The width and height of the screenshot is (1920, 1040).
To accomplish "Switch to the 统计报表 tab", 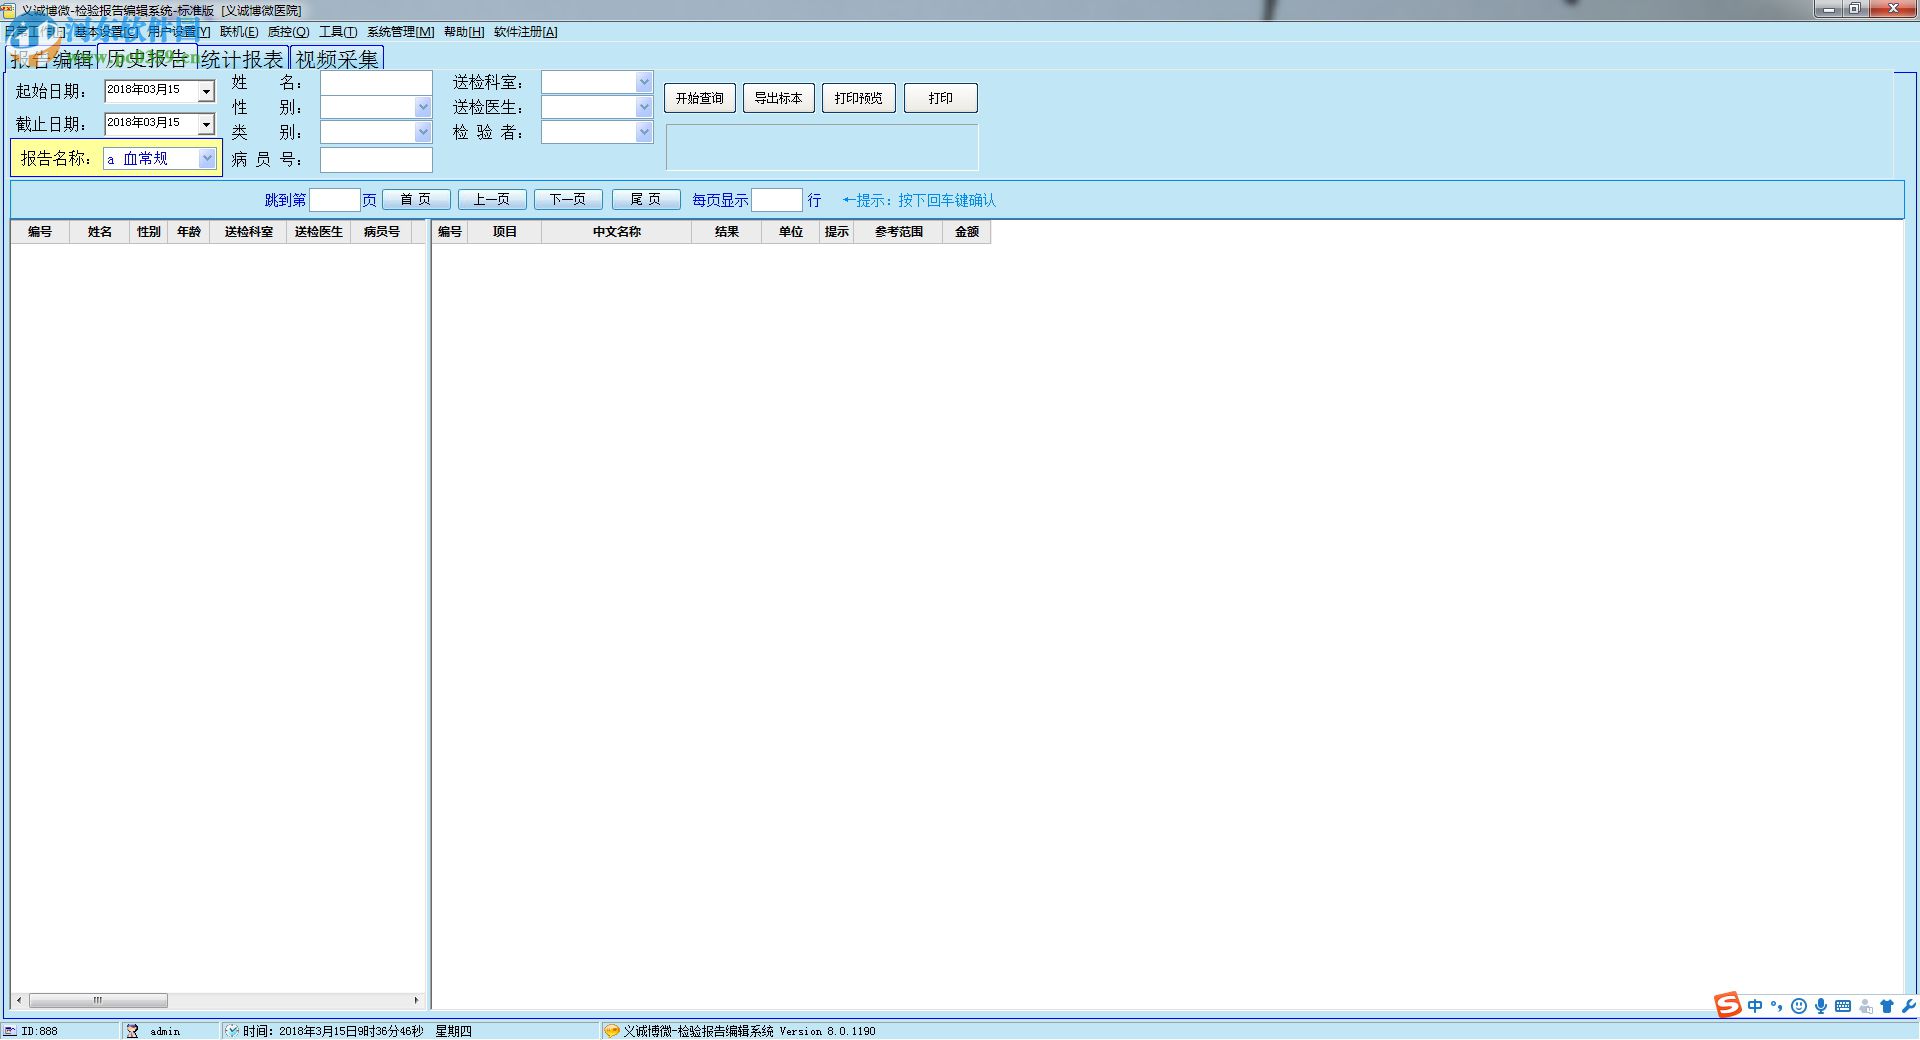I will pos(243,59).
